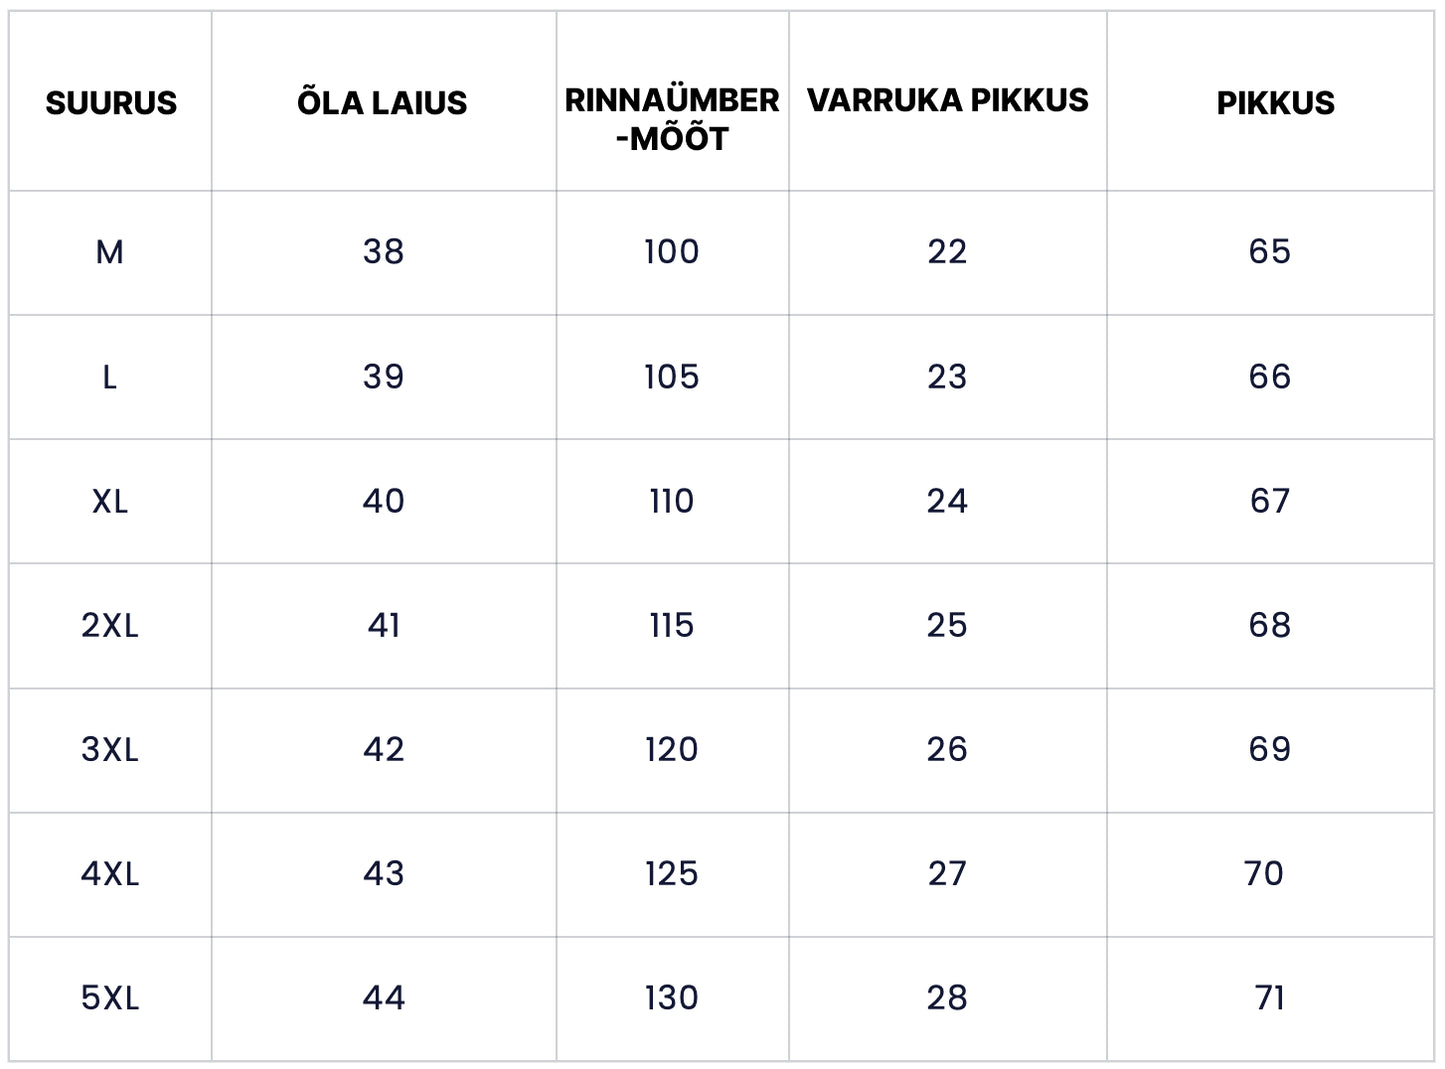Select the M size row label

(x=110, y=252)
